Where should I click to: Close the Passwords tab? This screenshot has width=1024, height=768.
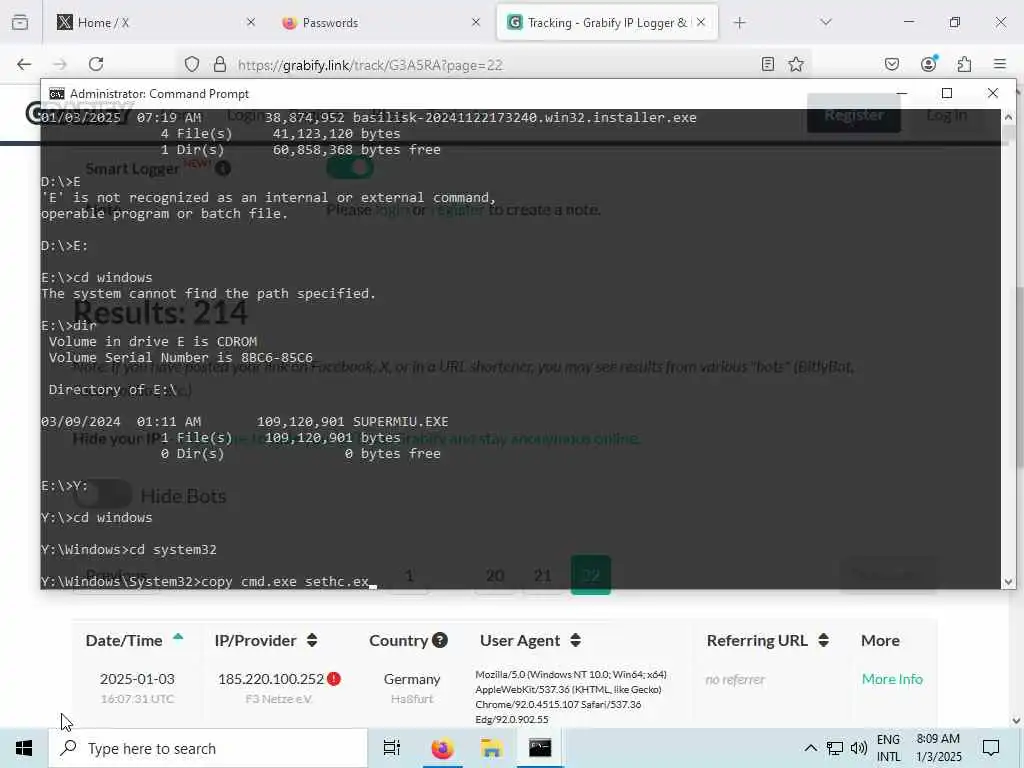point(476,23)
